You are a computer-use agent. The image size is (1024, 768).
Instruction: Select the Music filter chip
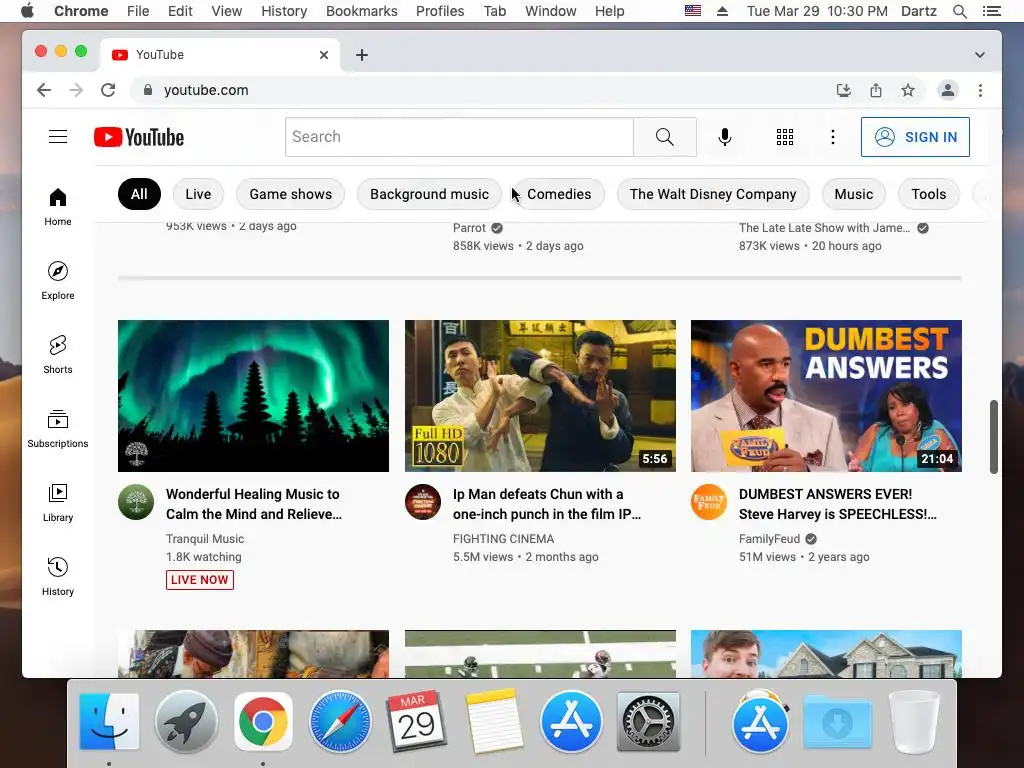[854, 194]
